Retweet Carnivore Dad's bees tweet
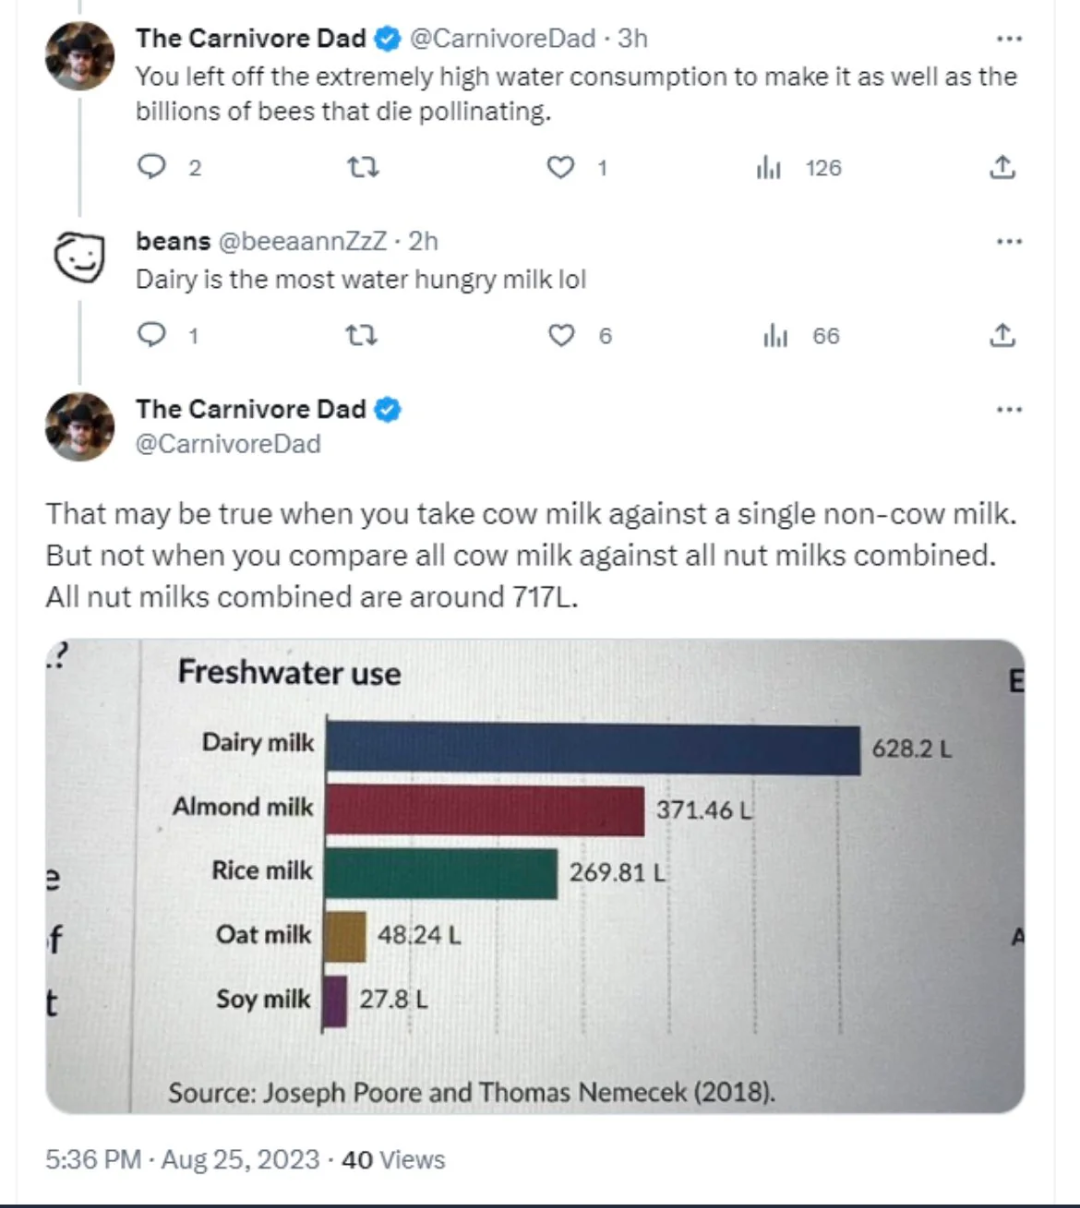The height and width of the screenshot is (1208, 1080). click(362, 167)
